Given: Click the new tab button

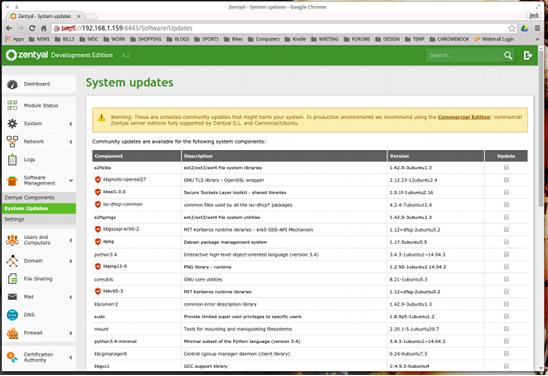Looking at the screenshot, I should pyautogui.click(x=91, y=16).
